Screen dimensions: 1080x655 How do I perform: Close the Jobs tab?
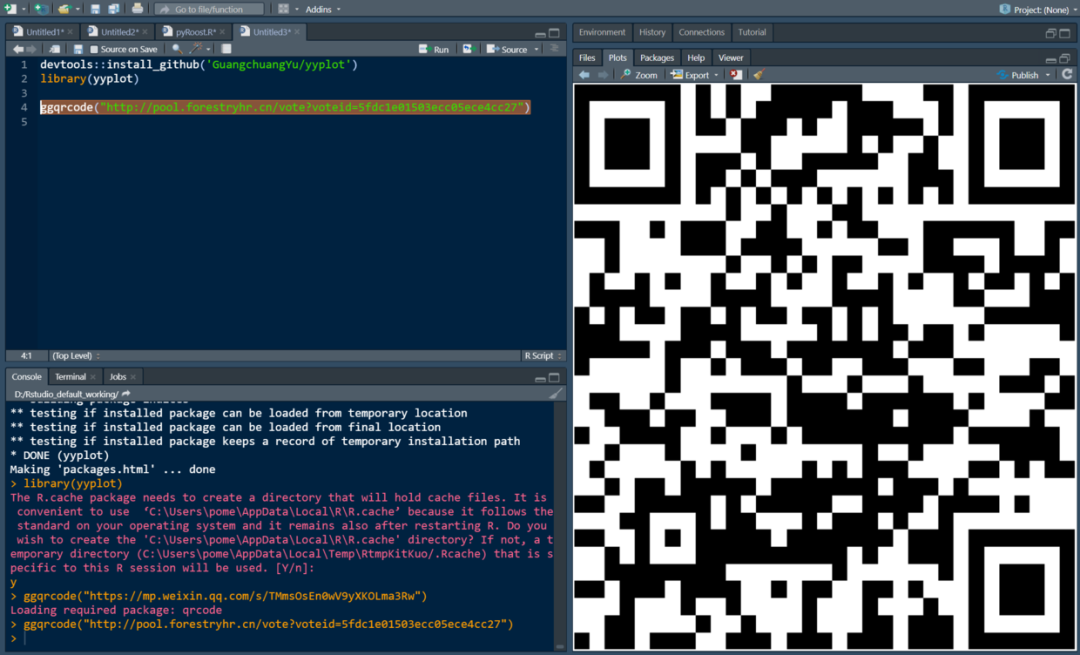coord(133,377)
